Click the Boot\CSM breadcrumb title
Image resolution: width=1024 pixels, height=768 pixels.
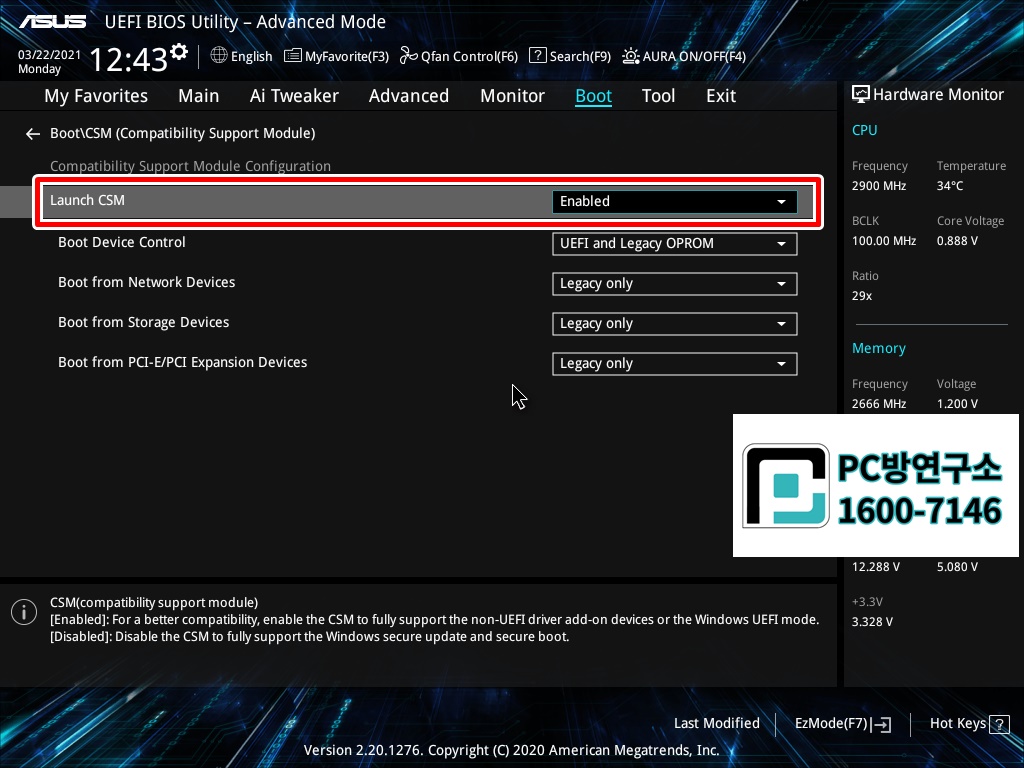pos(182,134)
